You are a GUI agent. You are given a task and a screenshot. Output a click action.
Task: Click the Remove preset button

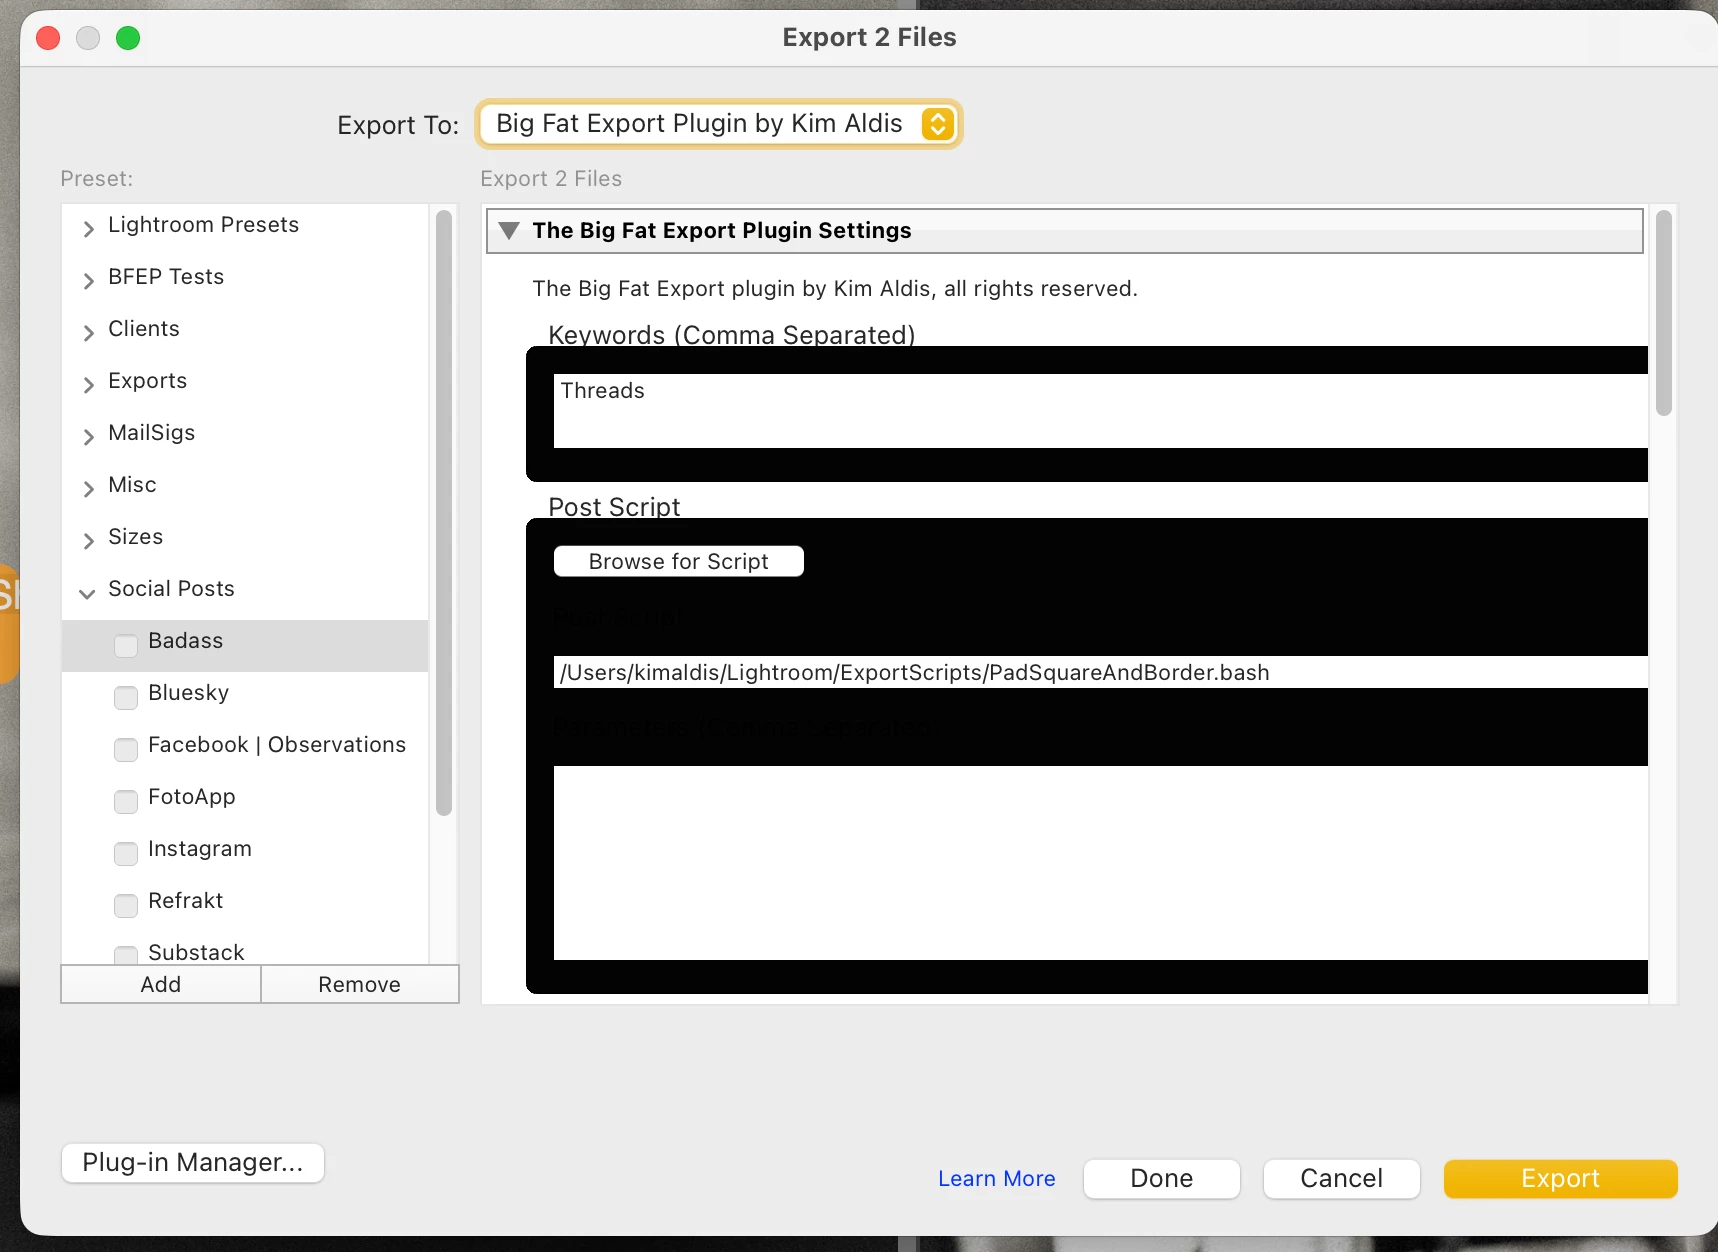point(360,984)
